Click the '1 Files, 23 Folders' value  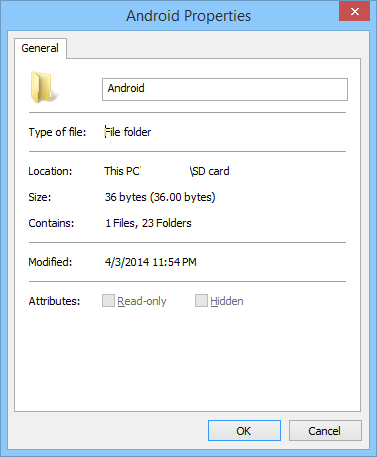(x=148, y=223)
